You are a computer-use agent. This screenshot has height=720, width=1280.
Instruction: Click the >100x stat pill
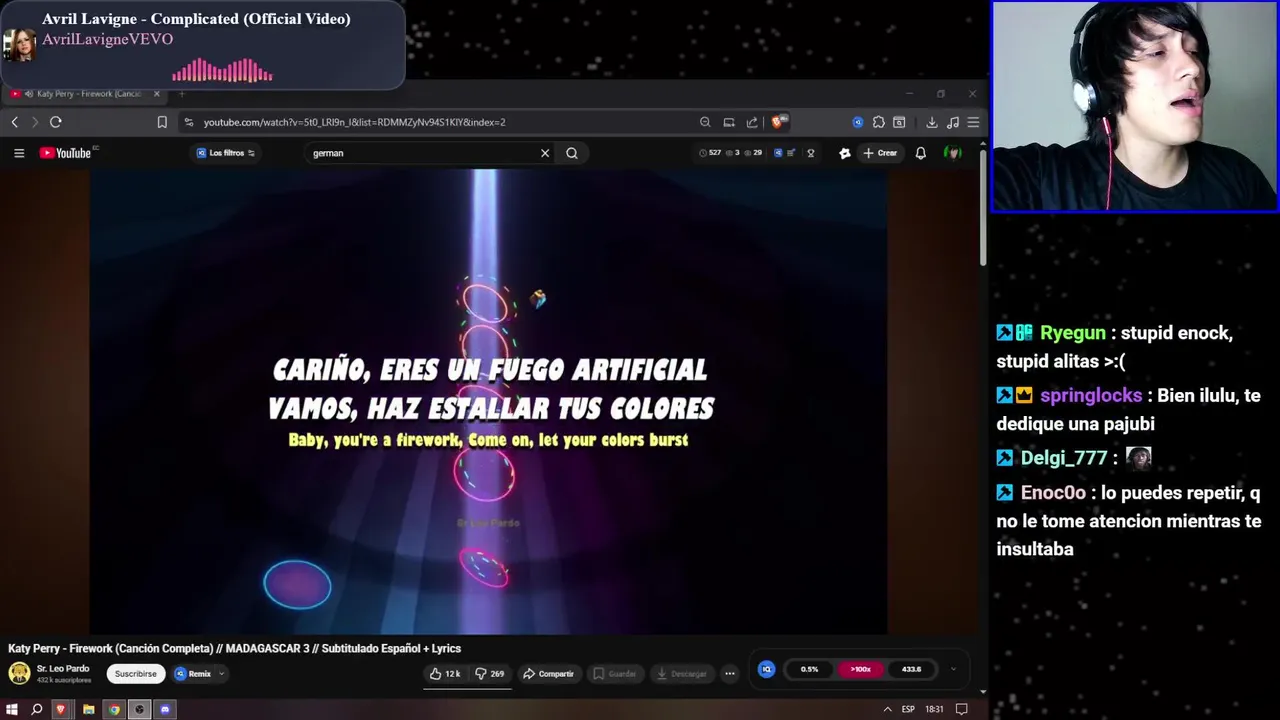pyautogui.click(x=860, y=669)
